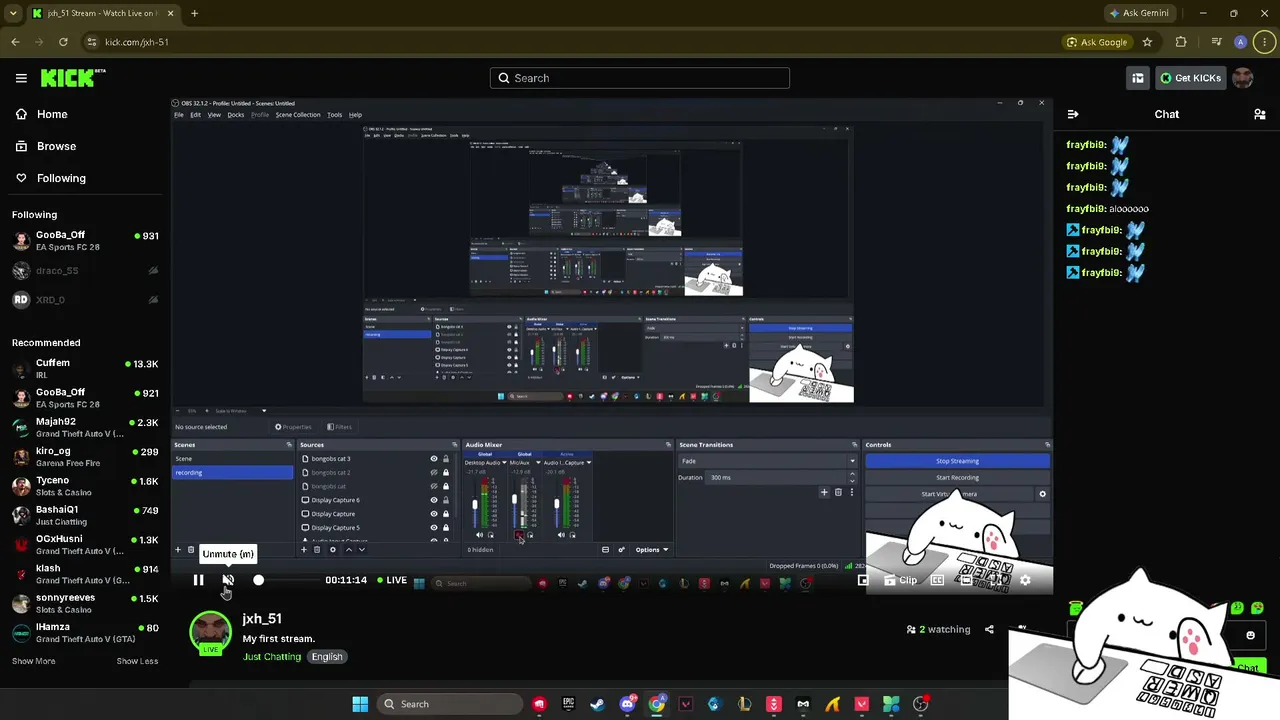1280x720 pixels.
Task: Open the profile avatar menu on Kick
Action: [1243, 78]
